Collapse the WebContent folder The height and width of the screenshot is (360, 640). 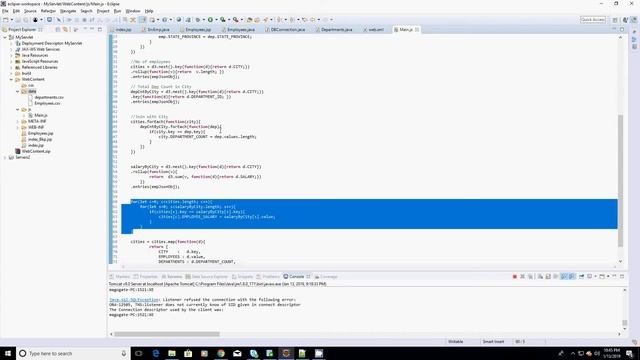pos(11,79)
